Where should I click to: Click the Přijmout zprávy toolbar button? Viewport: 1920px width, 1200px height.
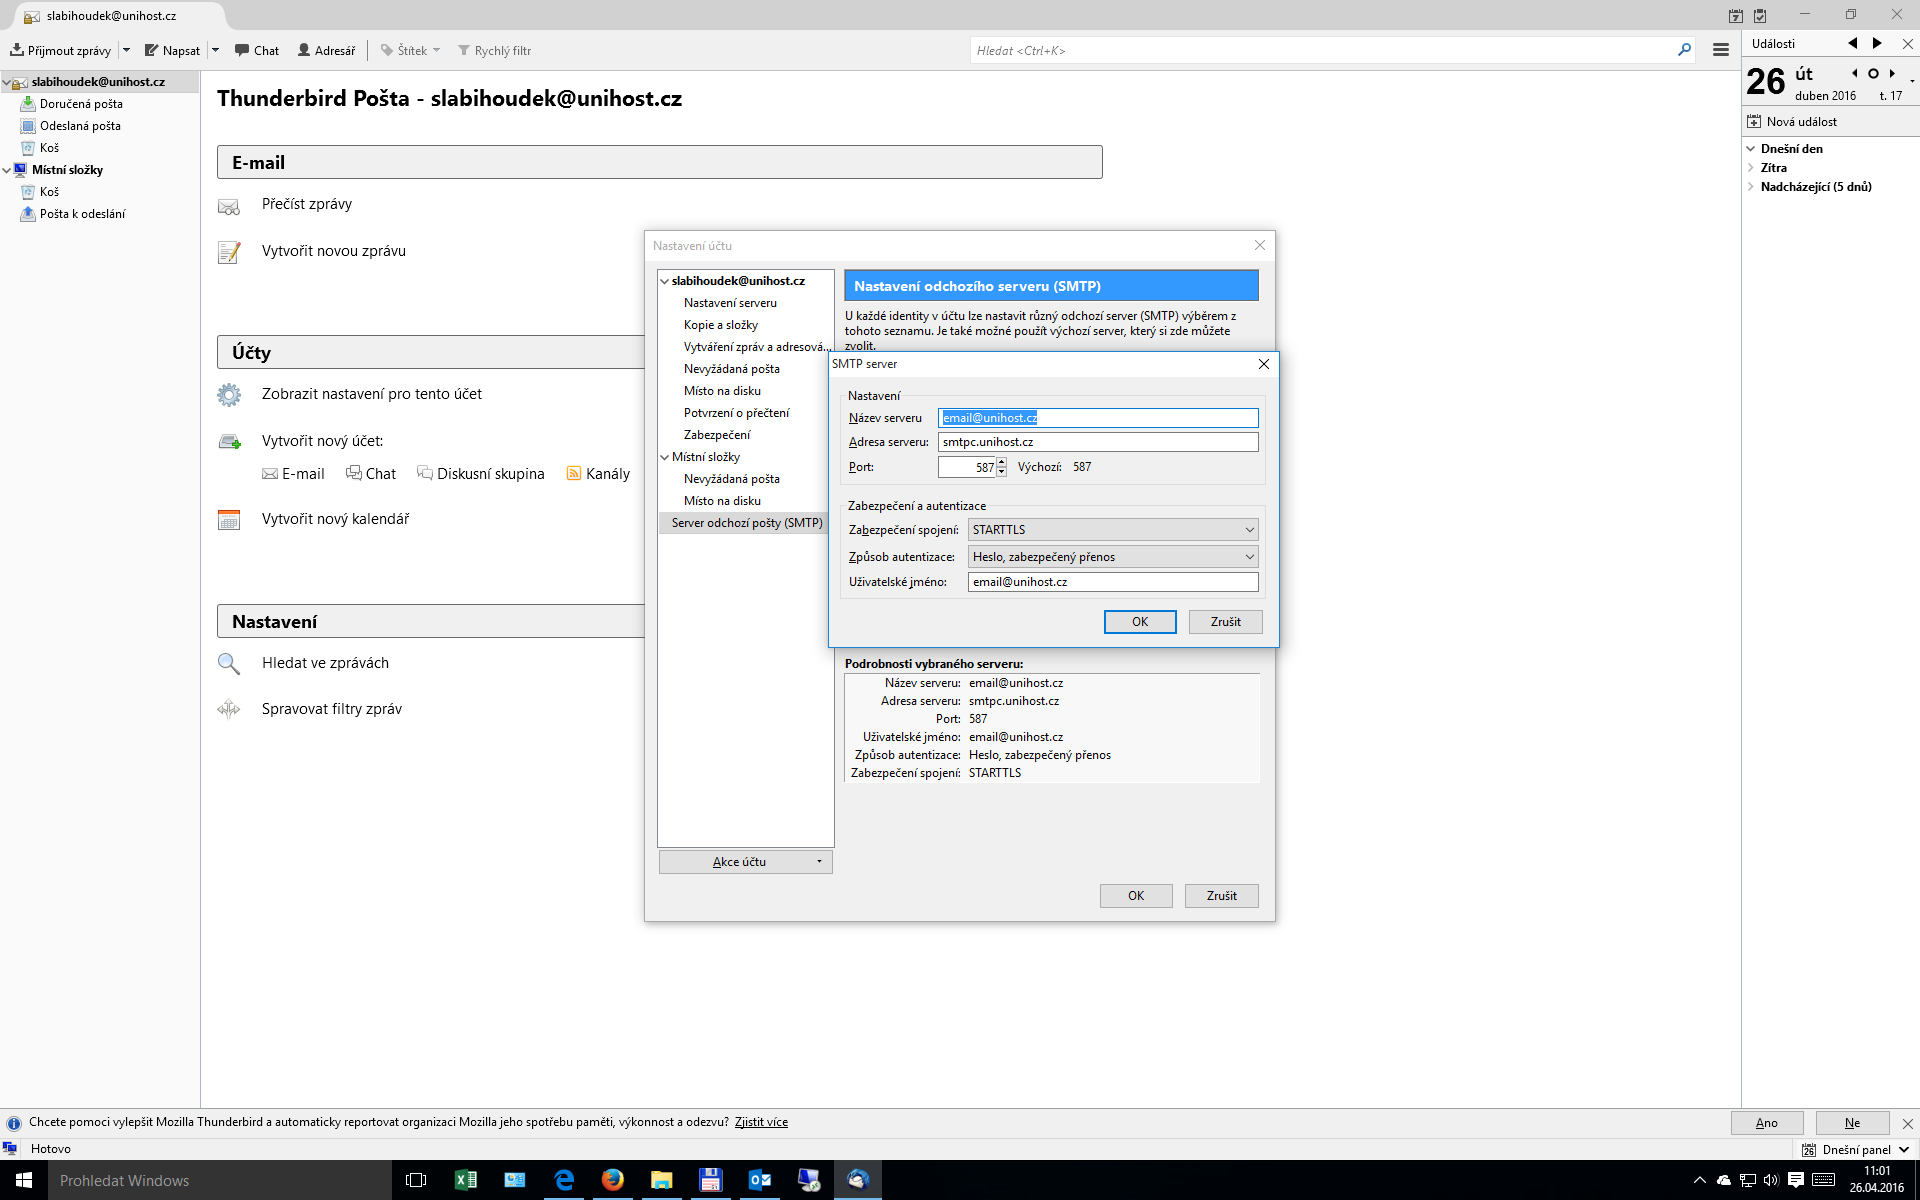pyautogui.click(x=61, y=50)
